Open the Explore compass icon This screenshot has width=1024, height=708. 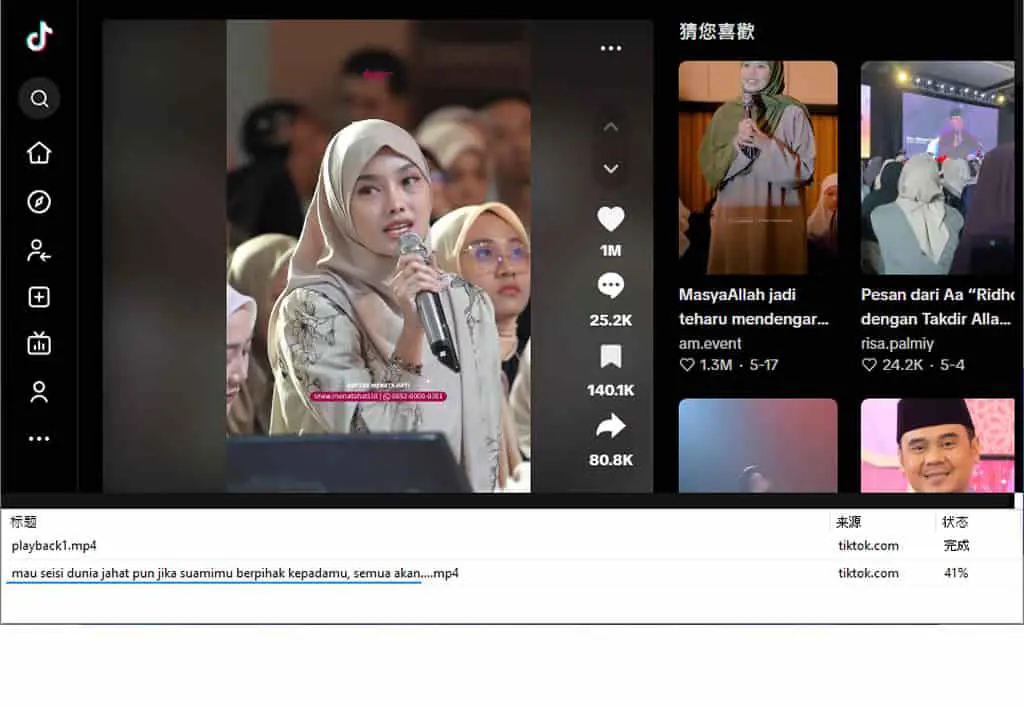[x=39, y=202]
